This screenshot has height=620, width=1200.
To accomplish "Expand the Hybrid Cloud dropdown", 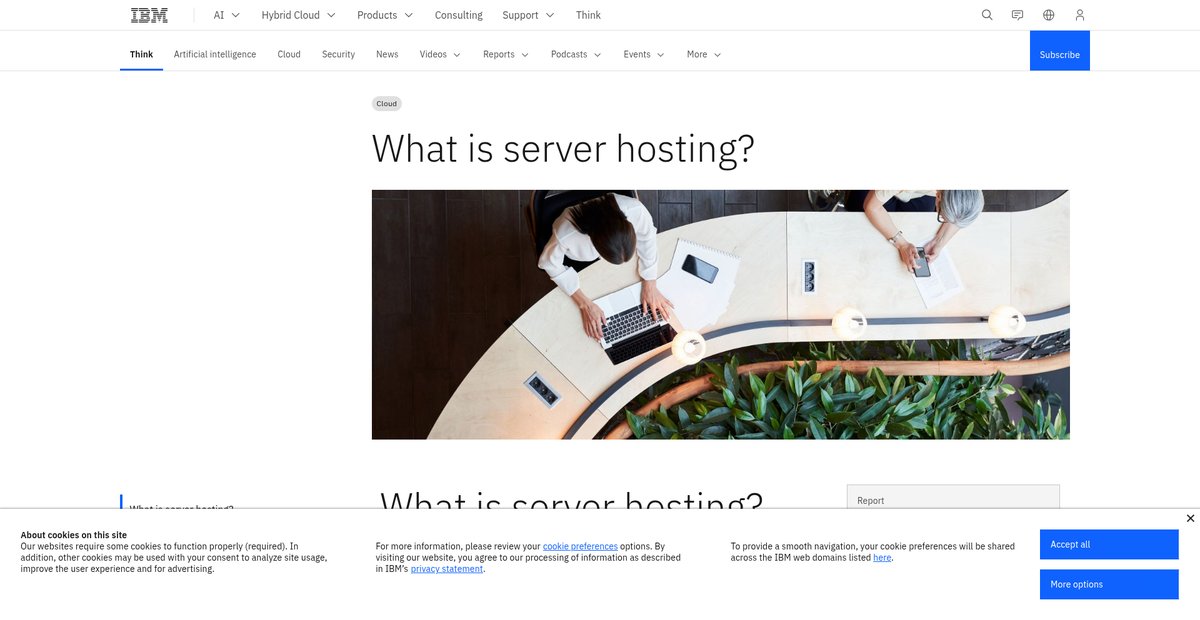I will click(298, 15).
